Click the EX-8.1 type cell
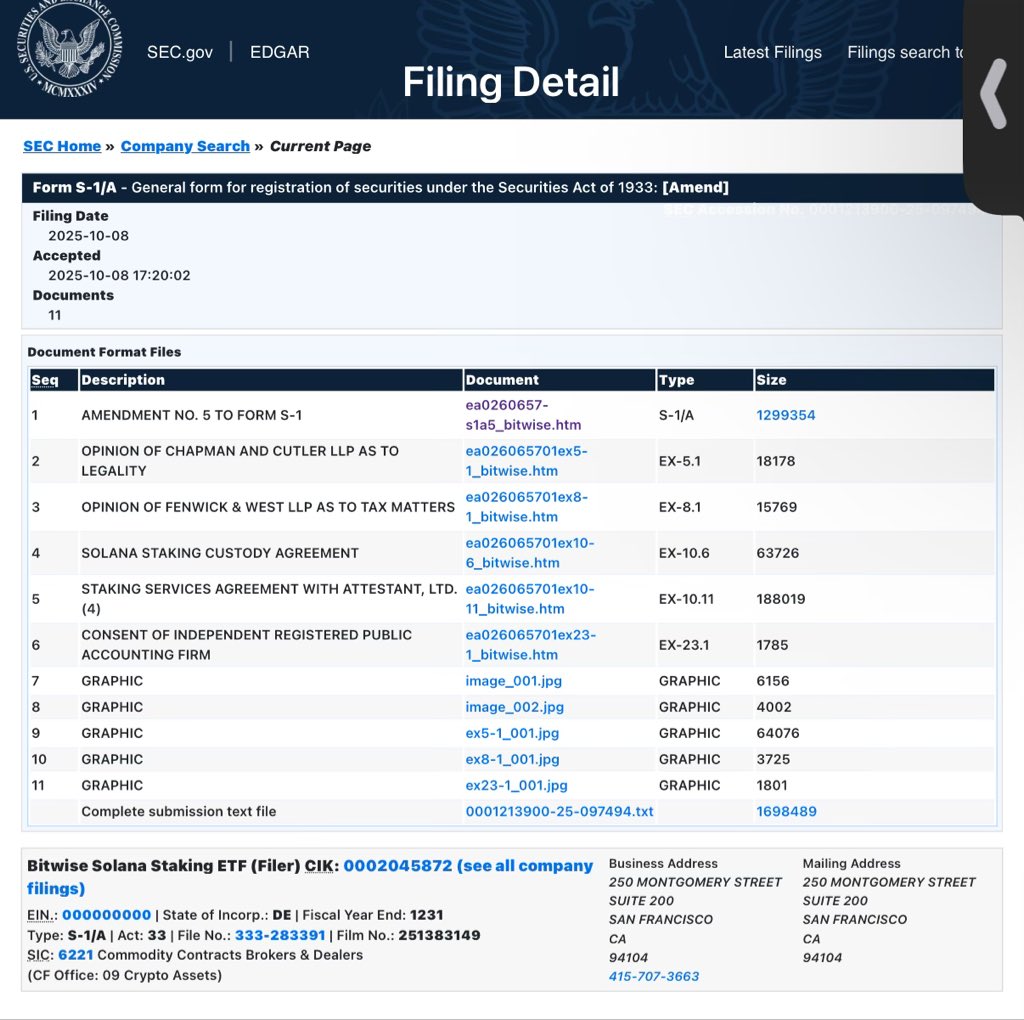This screenshot has height=1020, width=1024. (680, 507)
